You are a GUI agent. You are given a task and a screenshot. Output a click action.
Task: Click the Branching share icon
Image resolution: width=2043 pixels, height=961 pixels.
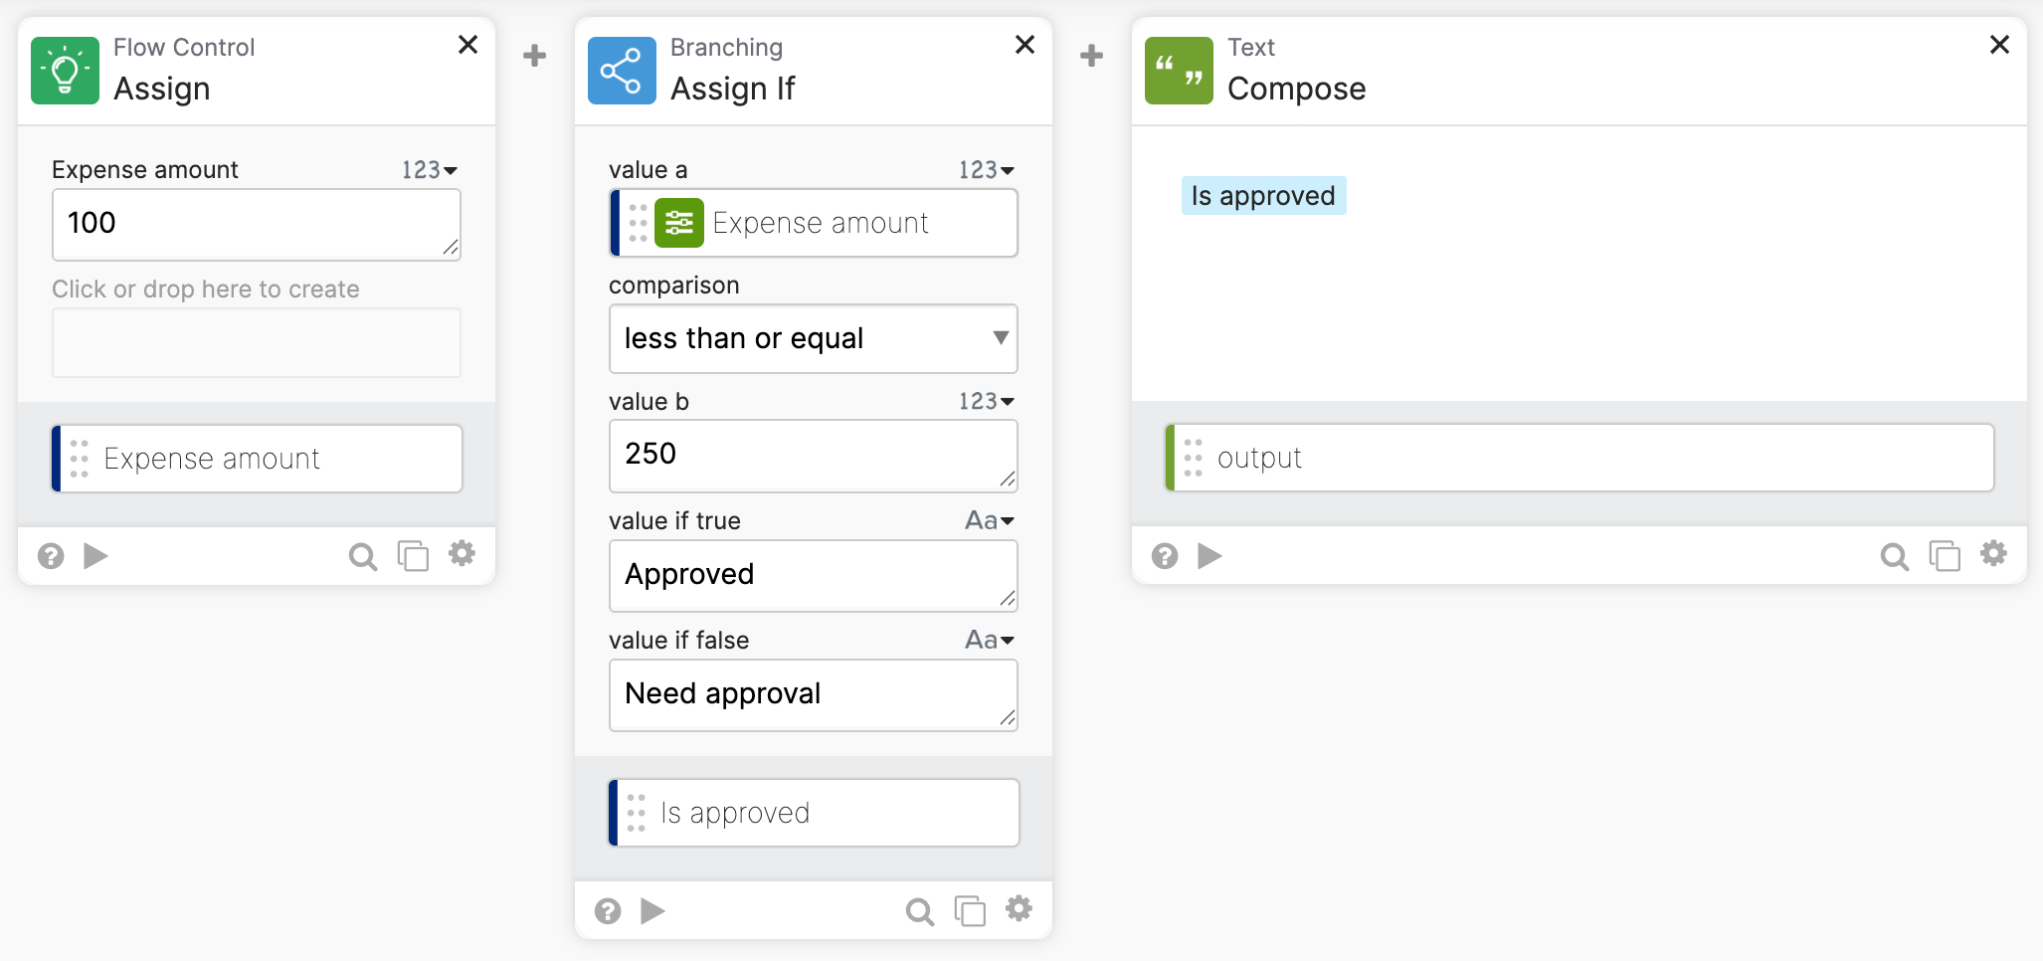(622, 71)
